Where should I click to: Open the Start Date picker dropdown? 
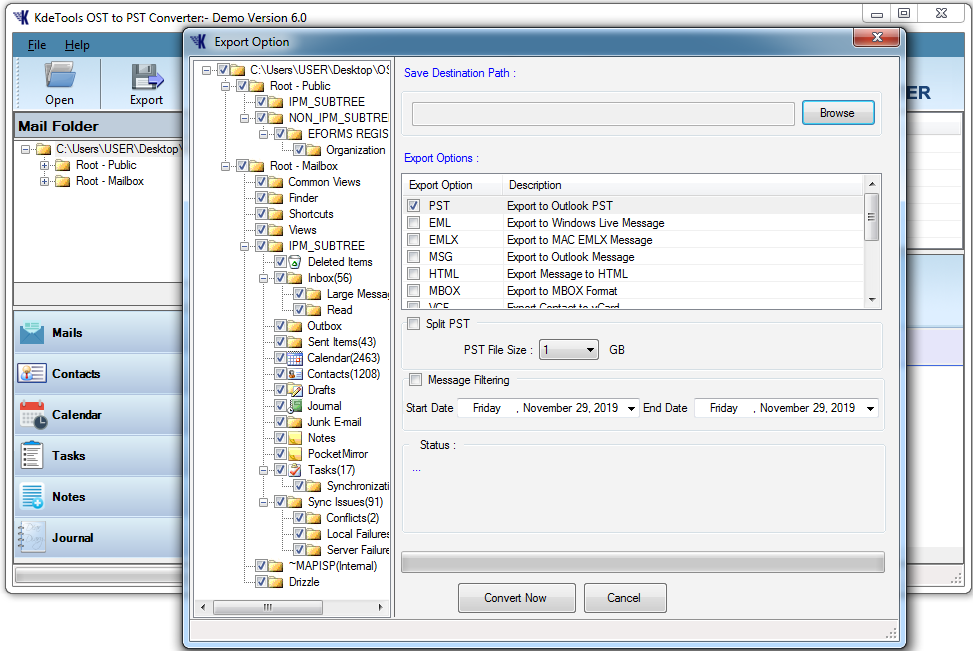tap(631, 408)
